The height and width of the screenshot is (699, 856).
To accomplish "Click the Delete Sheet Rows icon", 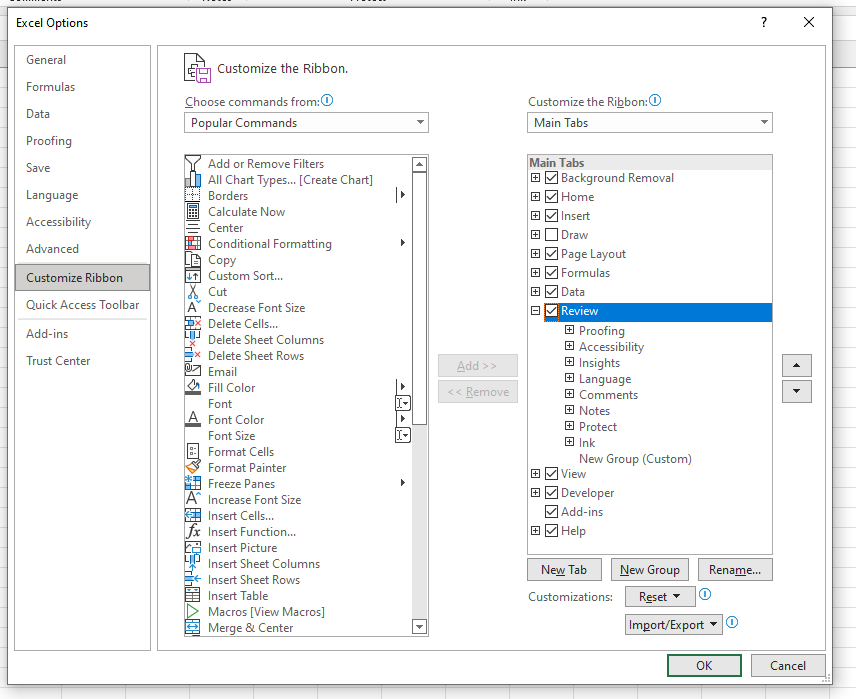I will point(193,356).
